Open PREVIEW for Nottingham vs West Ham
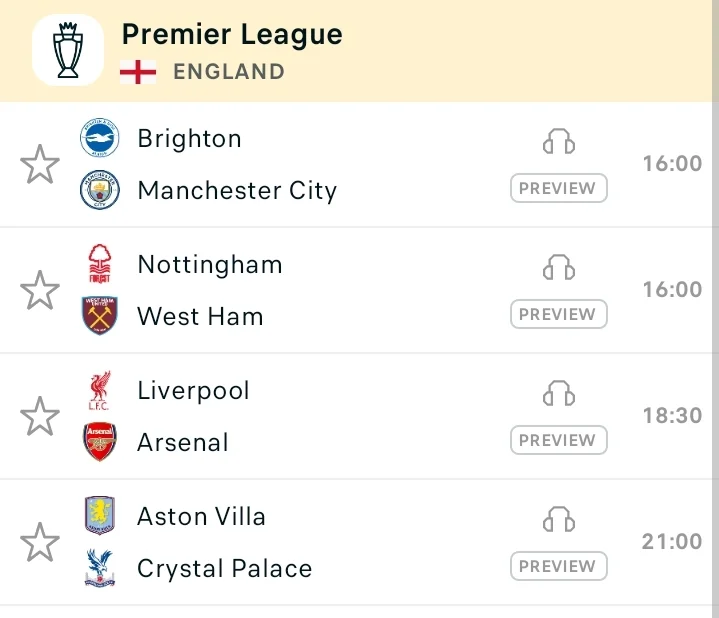Image resolution: width=719 pixels, height=618 pixels. [559, 314]
